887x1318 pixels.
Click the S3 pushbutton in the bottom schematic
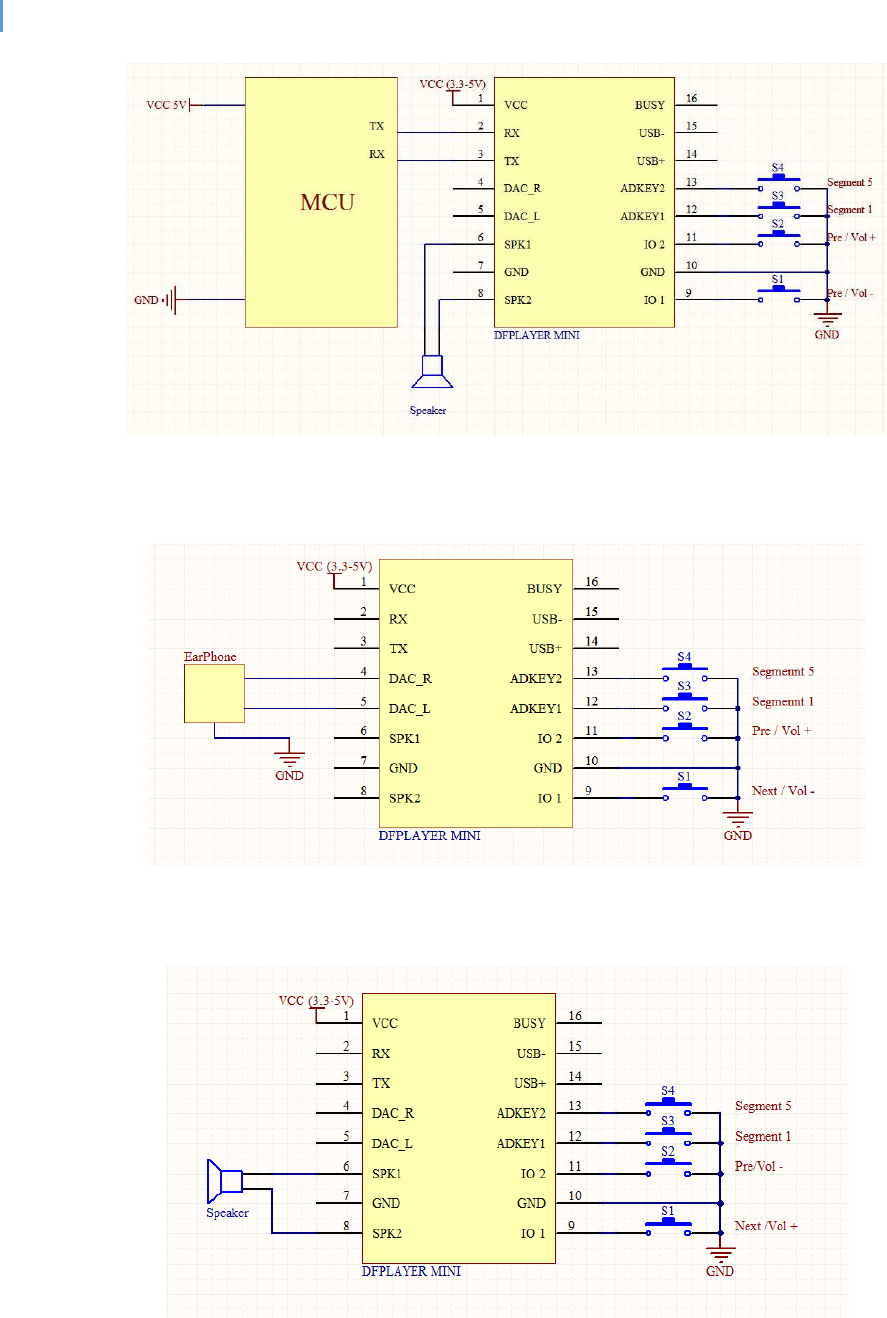pyautogui.click(x=669, y=1137)
